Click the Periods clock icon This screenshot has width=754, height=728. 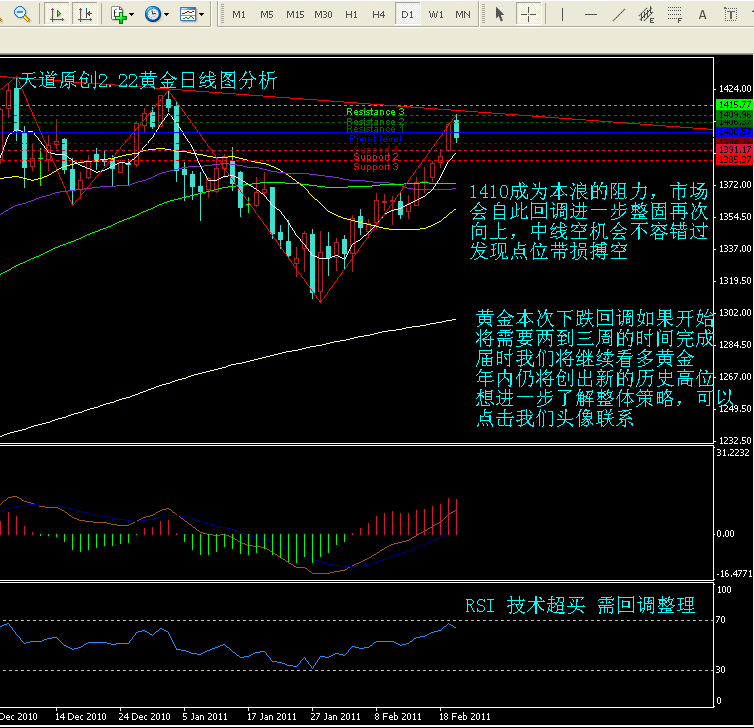(153, 14)
